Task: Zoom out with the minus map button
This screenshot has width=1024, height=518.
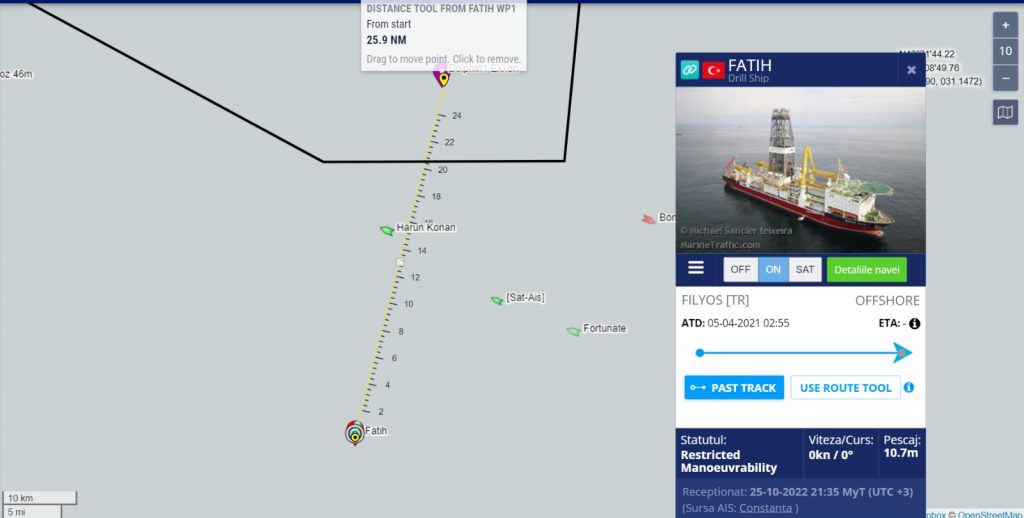Action: (1005, 78)
